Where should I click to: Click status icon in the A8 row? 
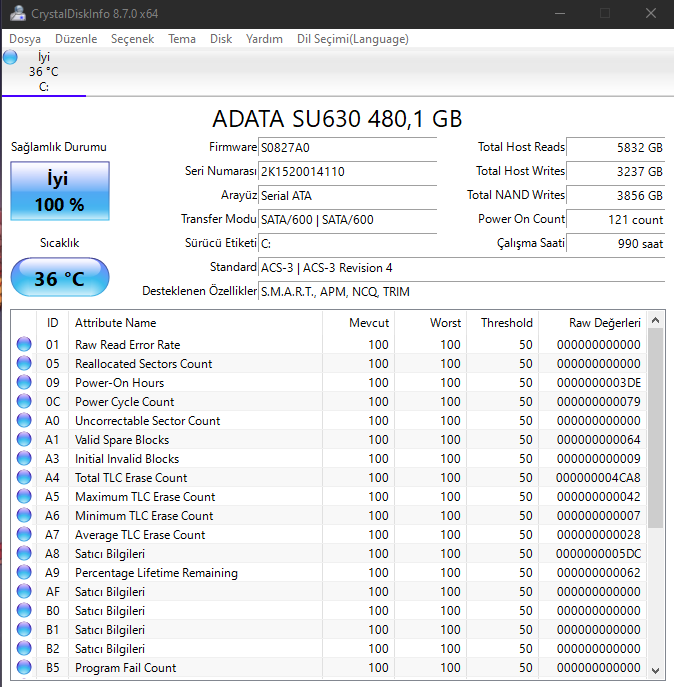pos(24,553)
